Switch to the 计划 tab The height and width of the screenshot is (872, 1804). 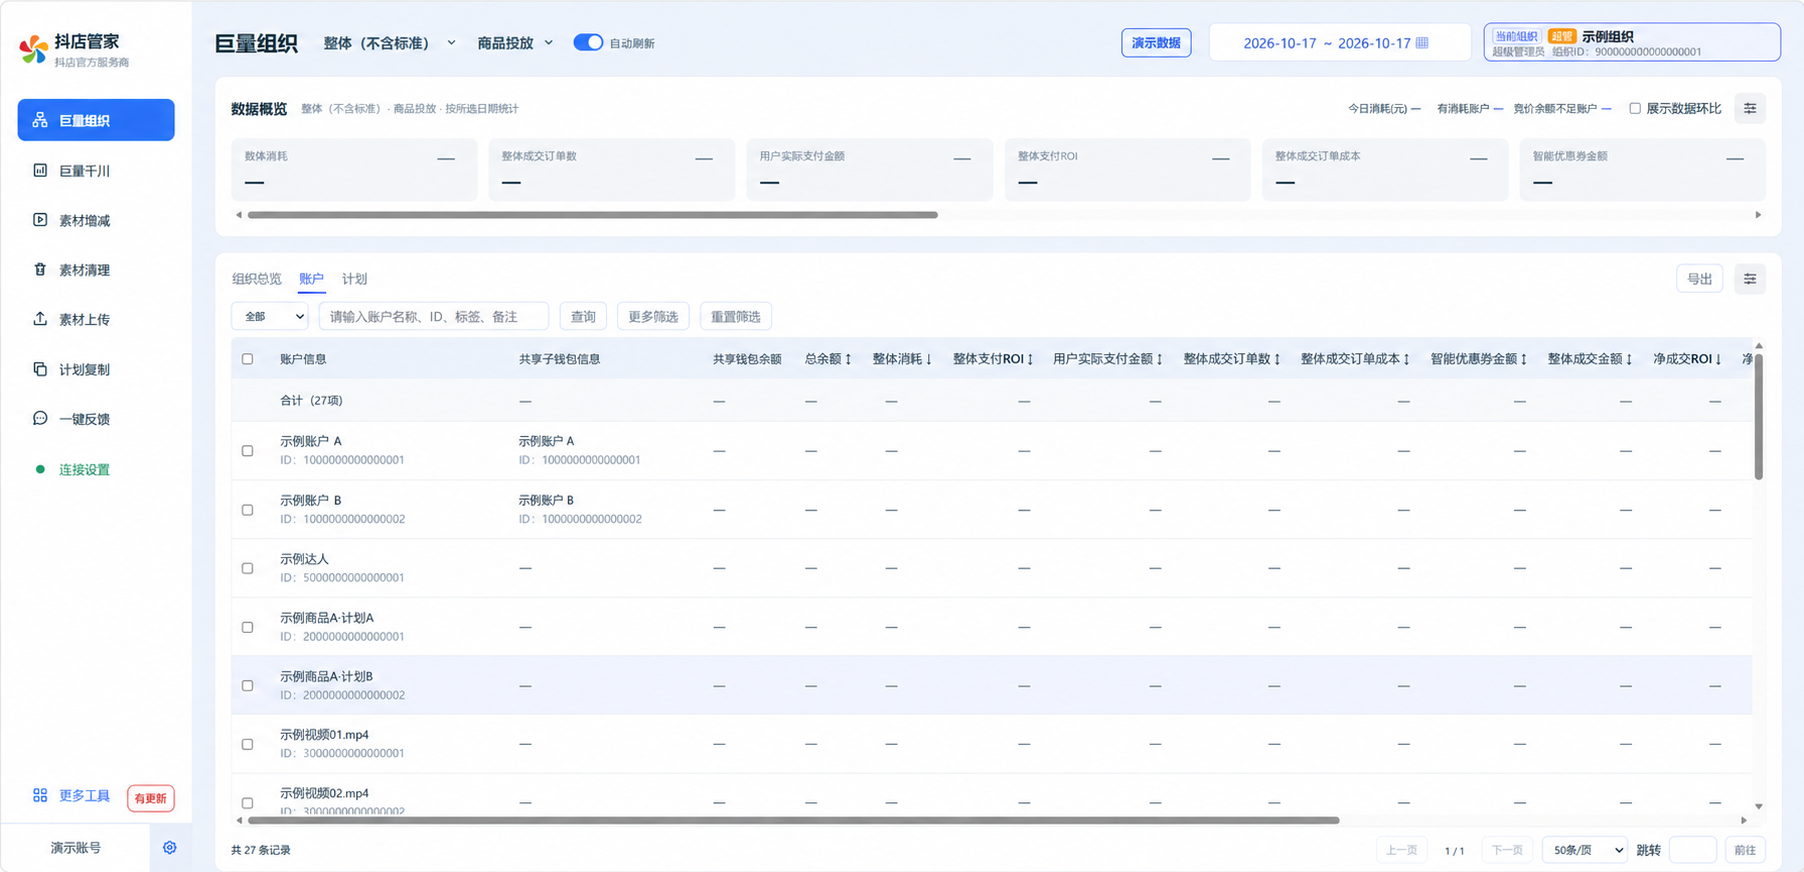tap(354, 279)
